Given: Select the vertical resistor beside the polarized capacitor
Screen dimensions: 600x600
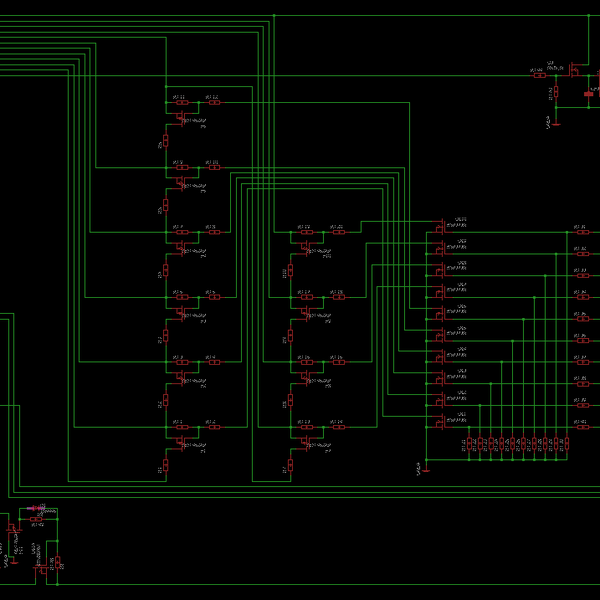Looking at the screenshot, I should point(556,91).
